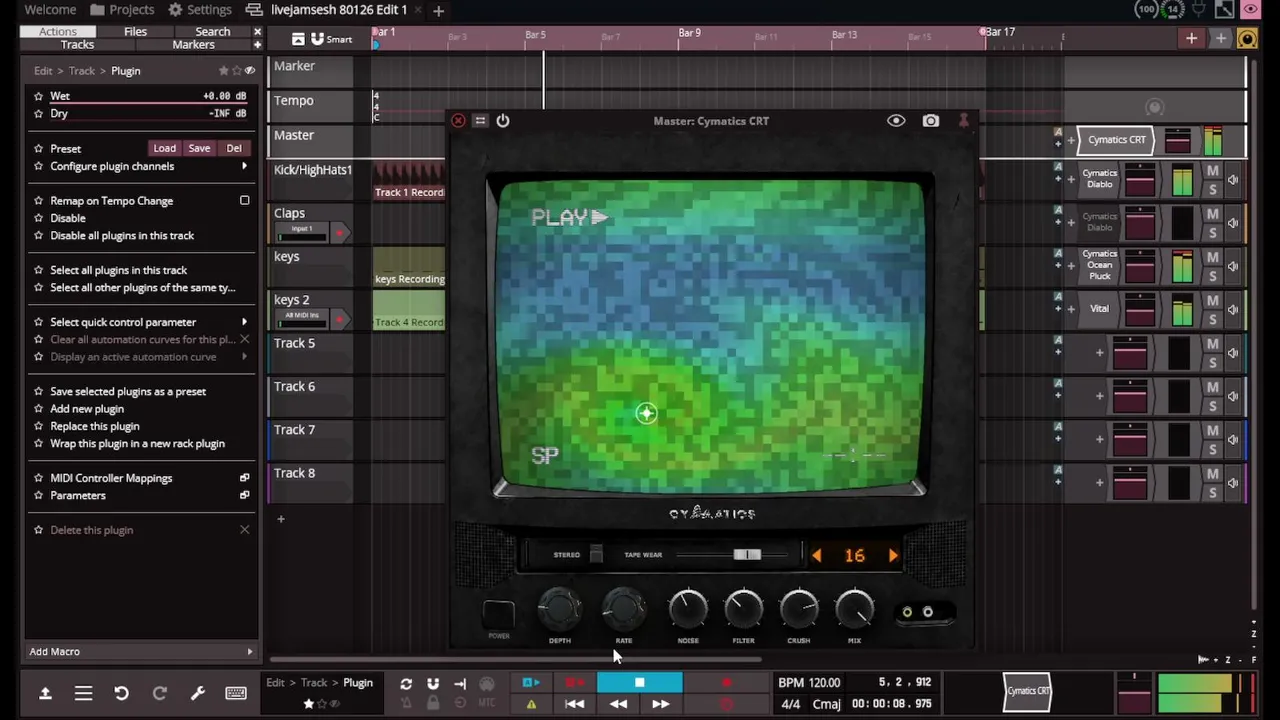
Task: Add new track with red plus button
Action: pyautogui.click(x=1191, y=38)
